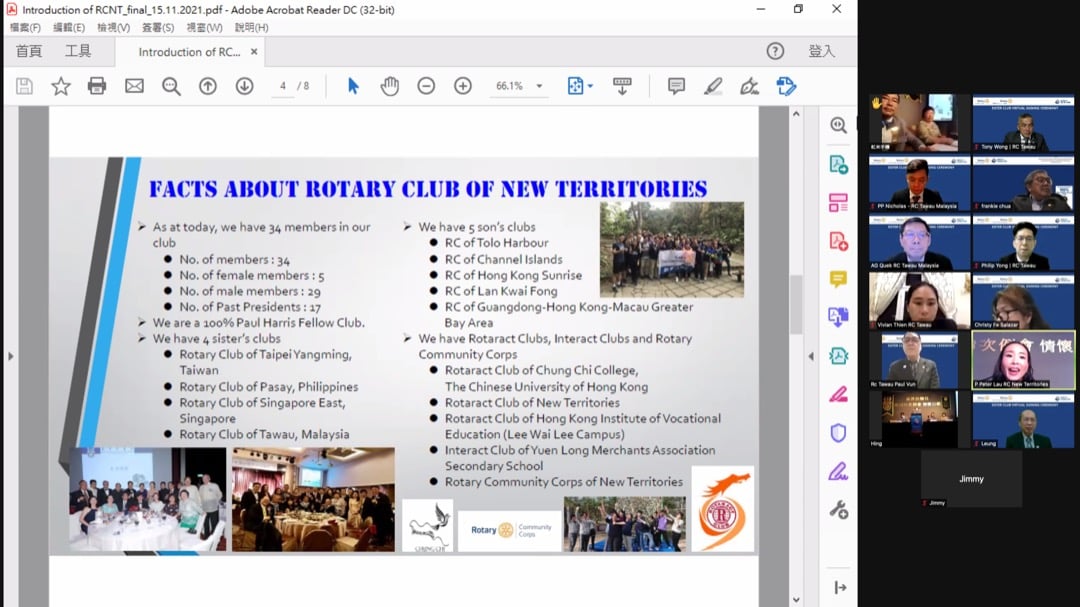
Task: Open the pink page-layout tool in right pane
Action: (838, 203)
